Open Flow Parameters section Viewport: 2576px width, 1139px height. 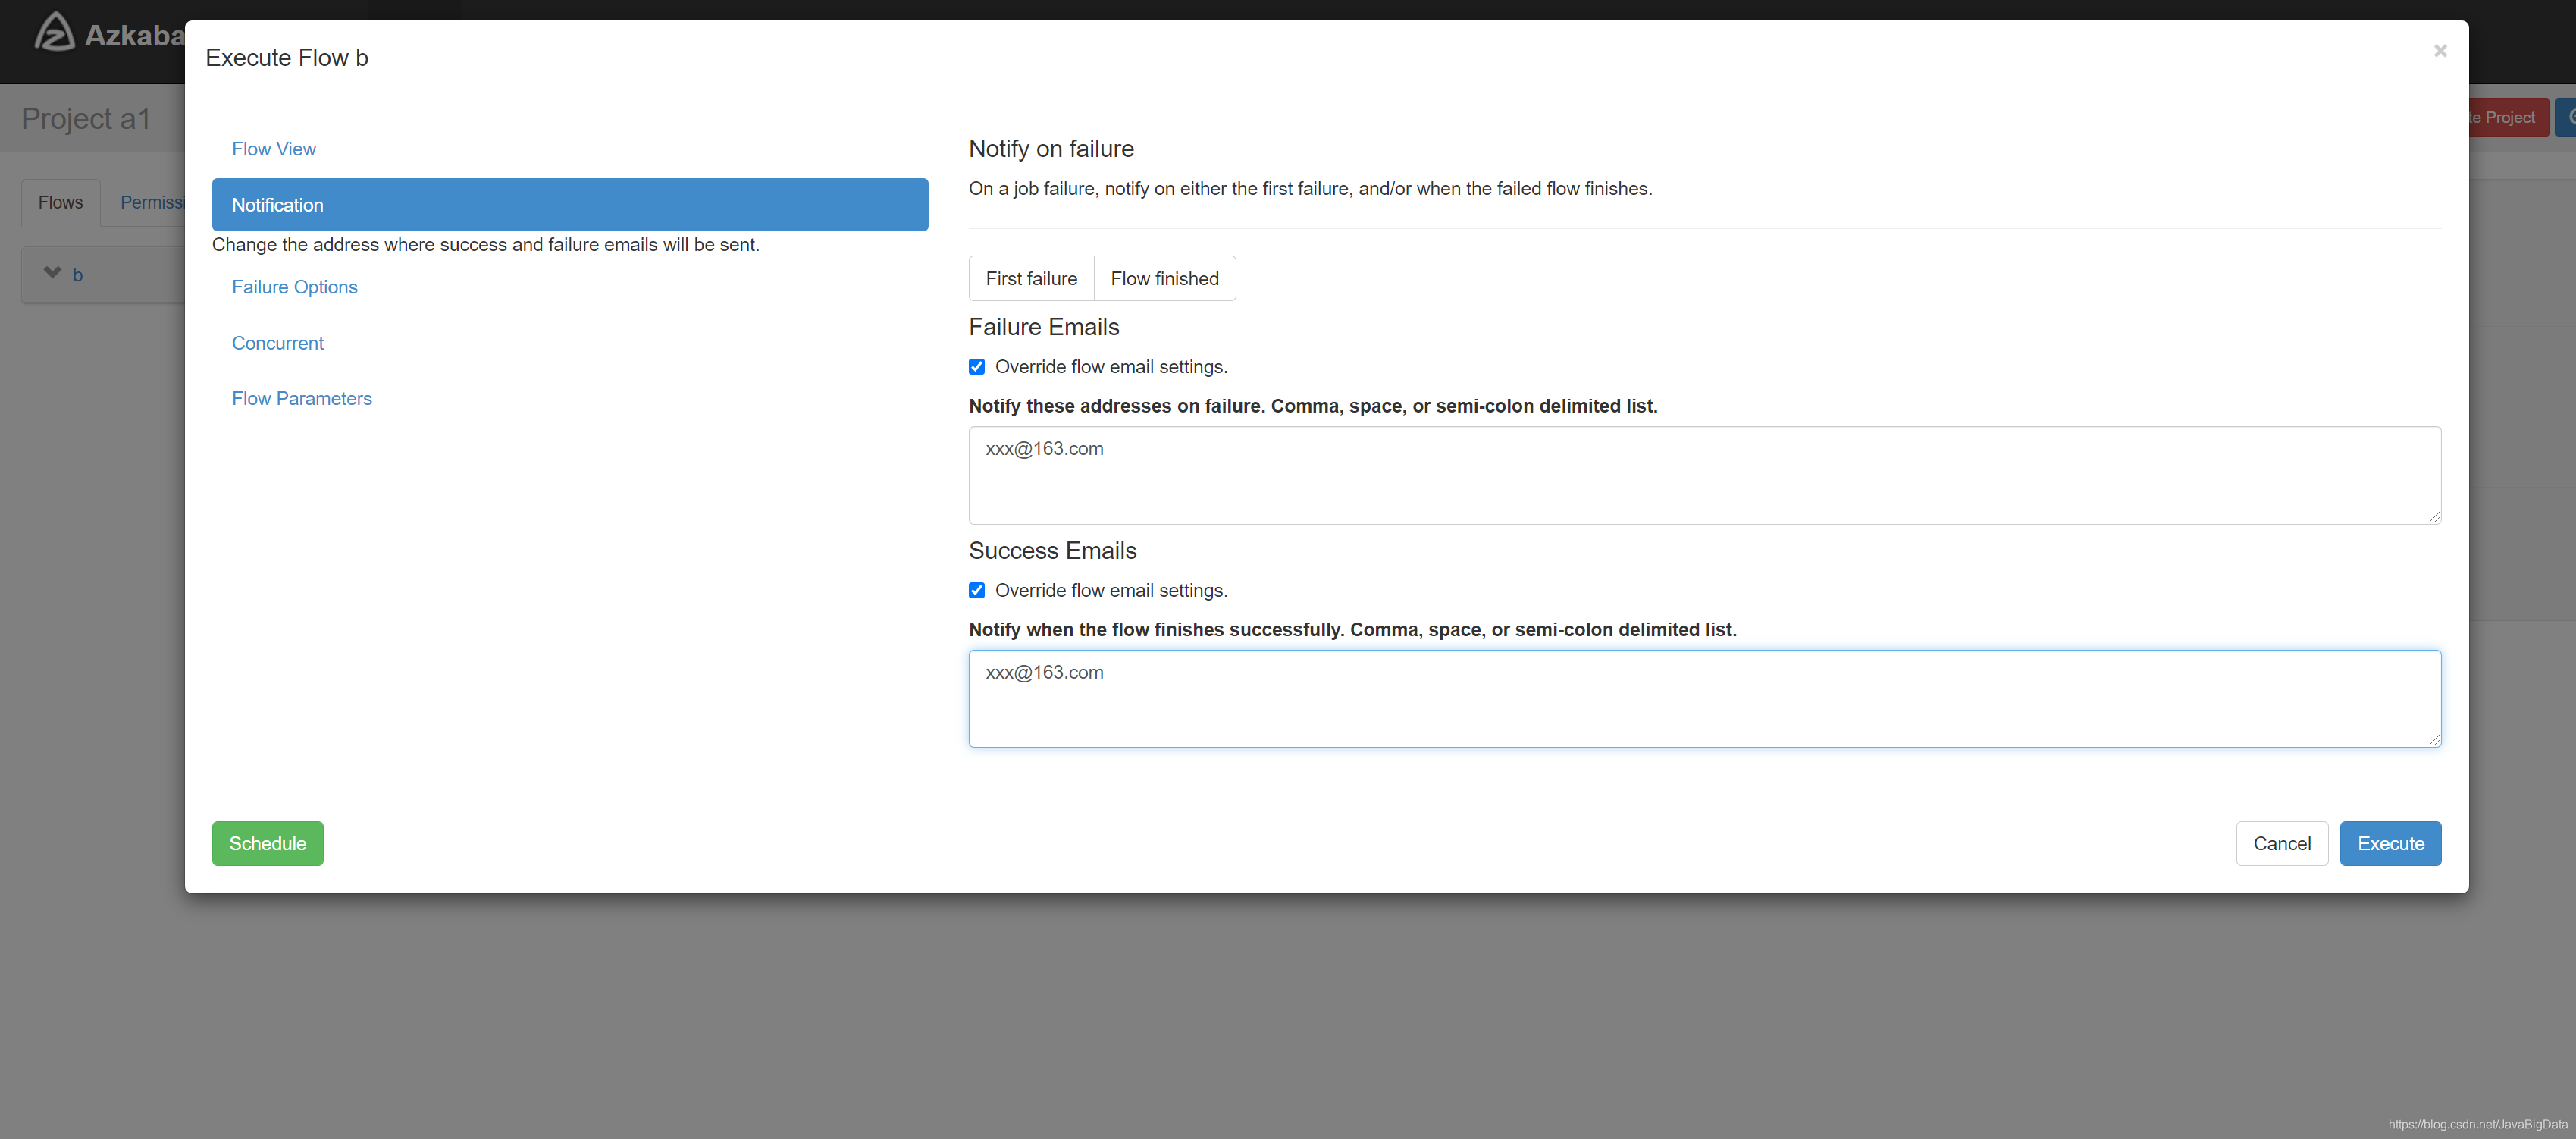[x=301, y=398]
